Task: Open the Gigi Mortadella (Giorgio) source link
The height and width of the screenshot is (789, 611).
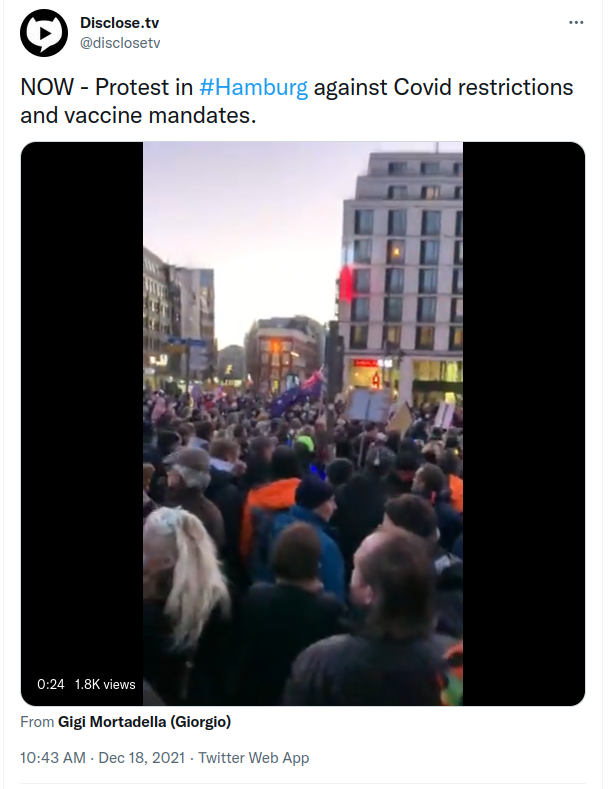Action: coord(144,722)
